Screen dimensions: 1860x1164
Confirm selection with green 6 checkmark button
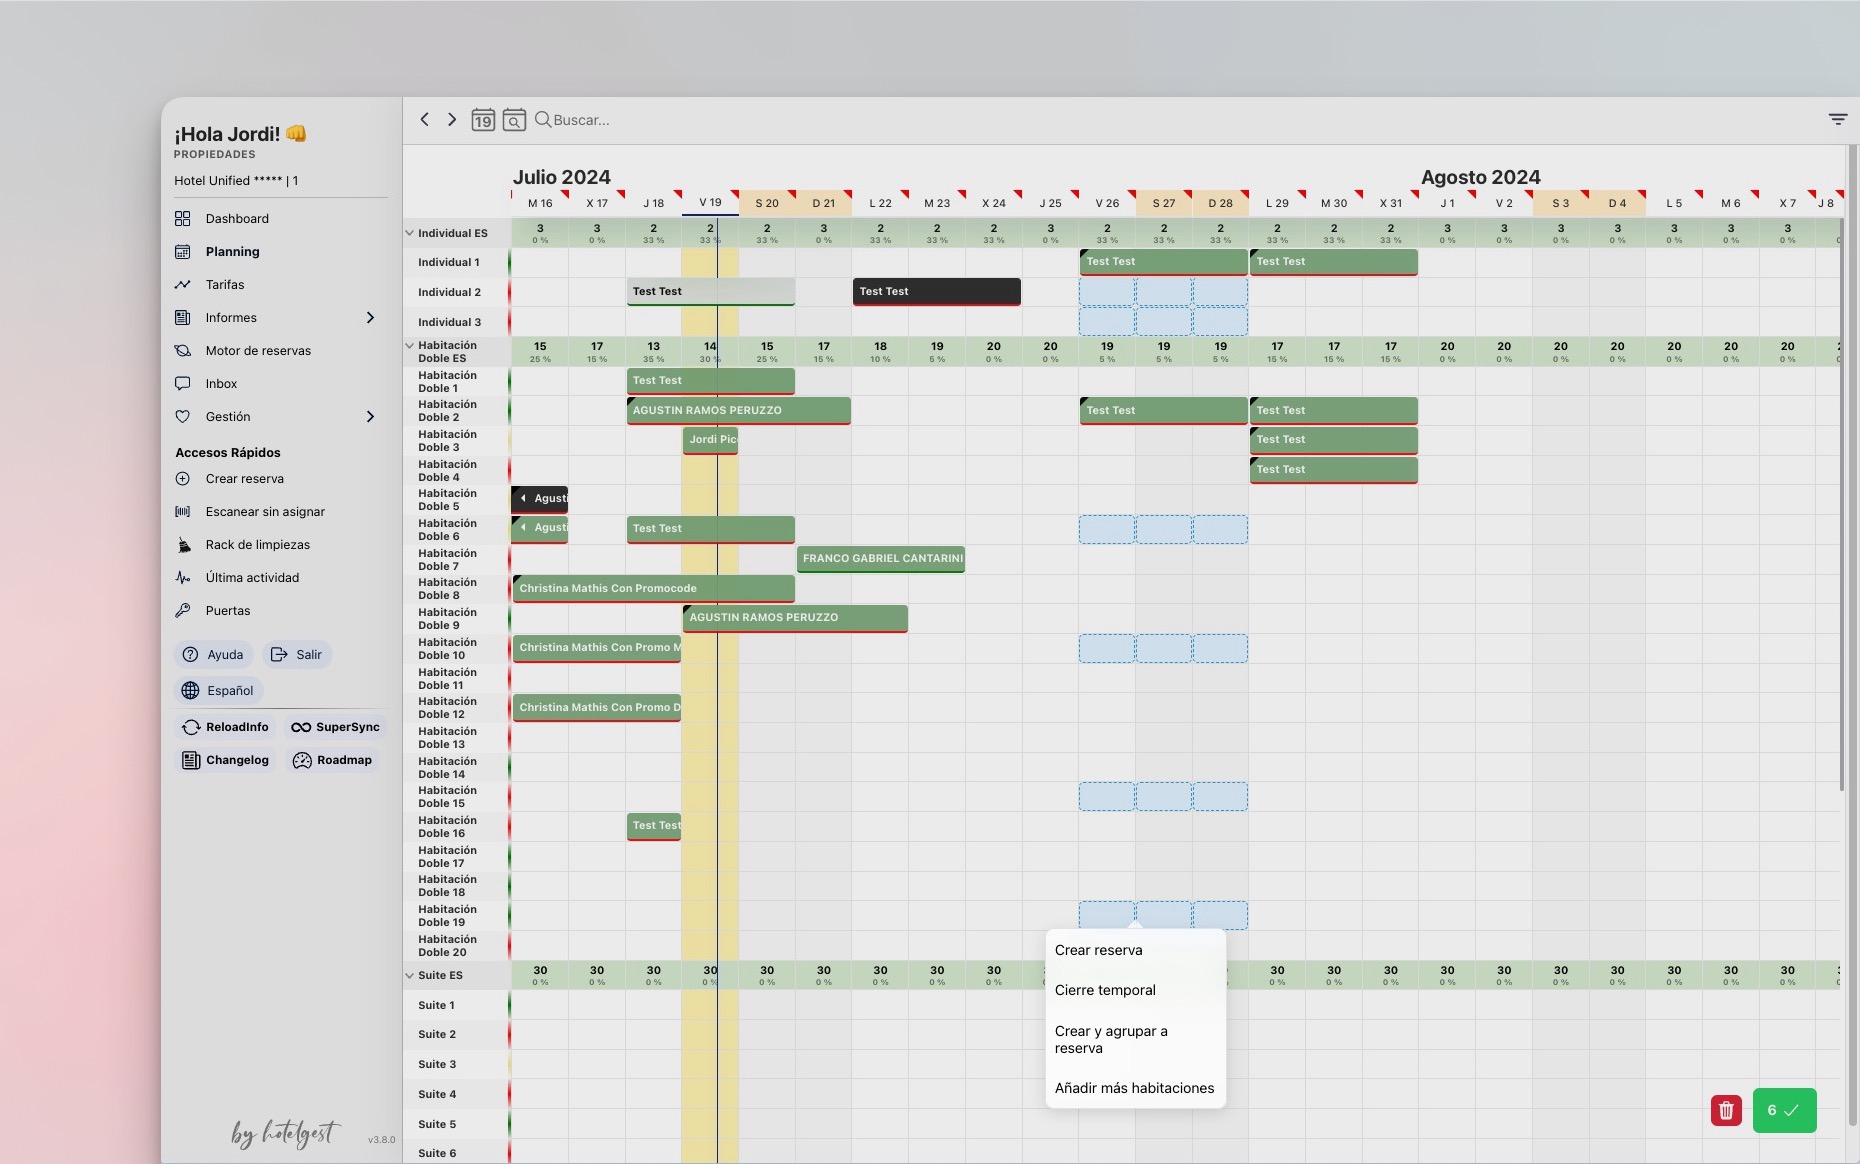(1784, 1110)
